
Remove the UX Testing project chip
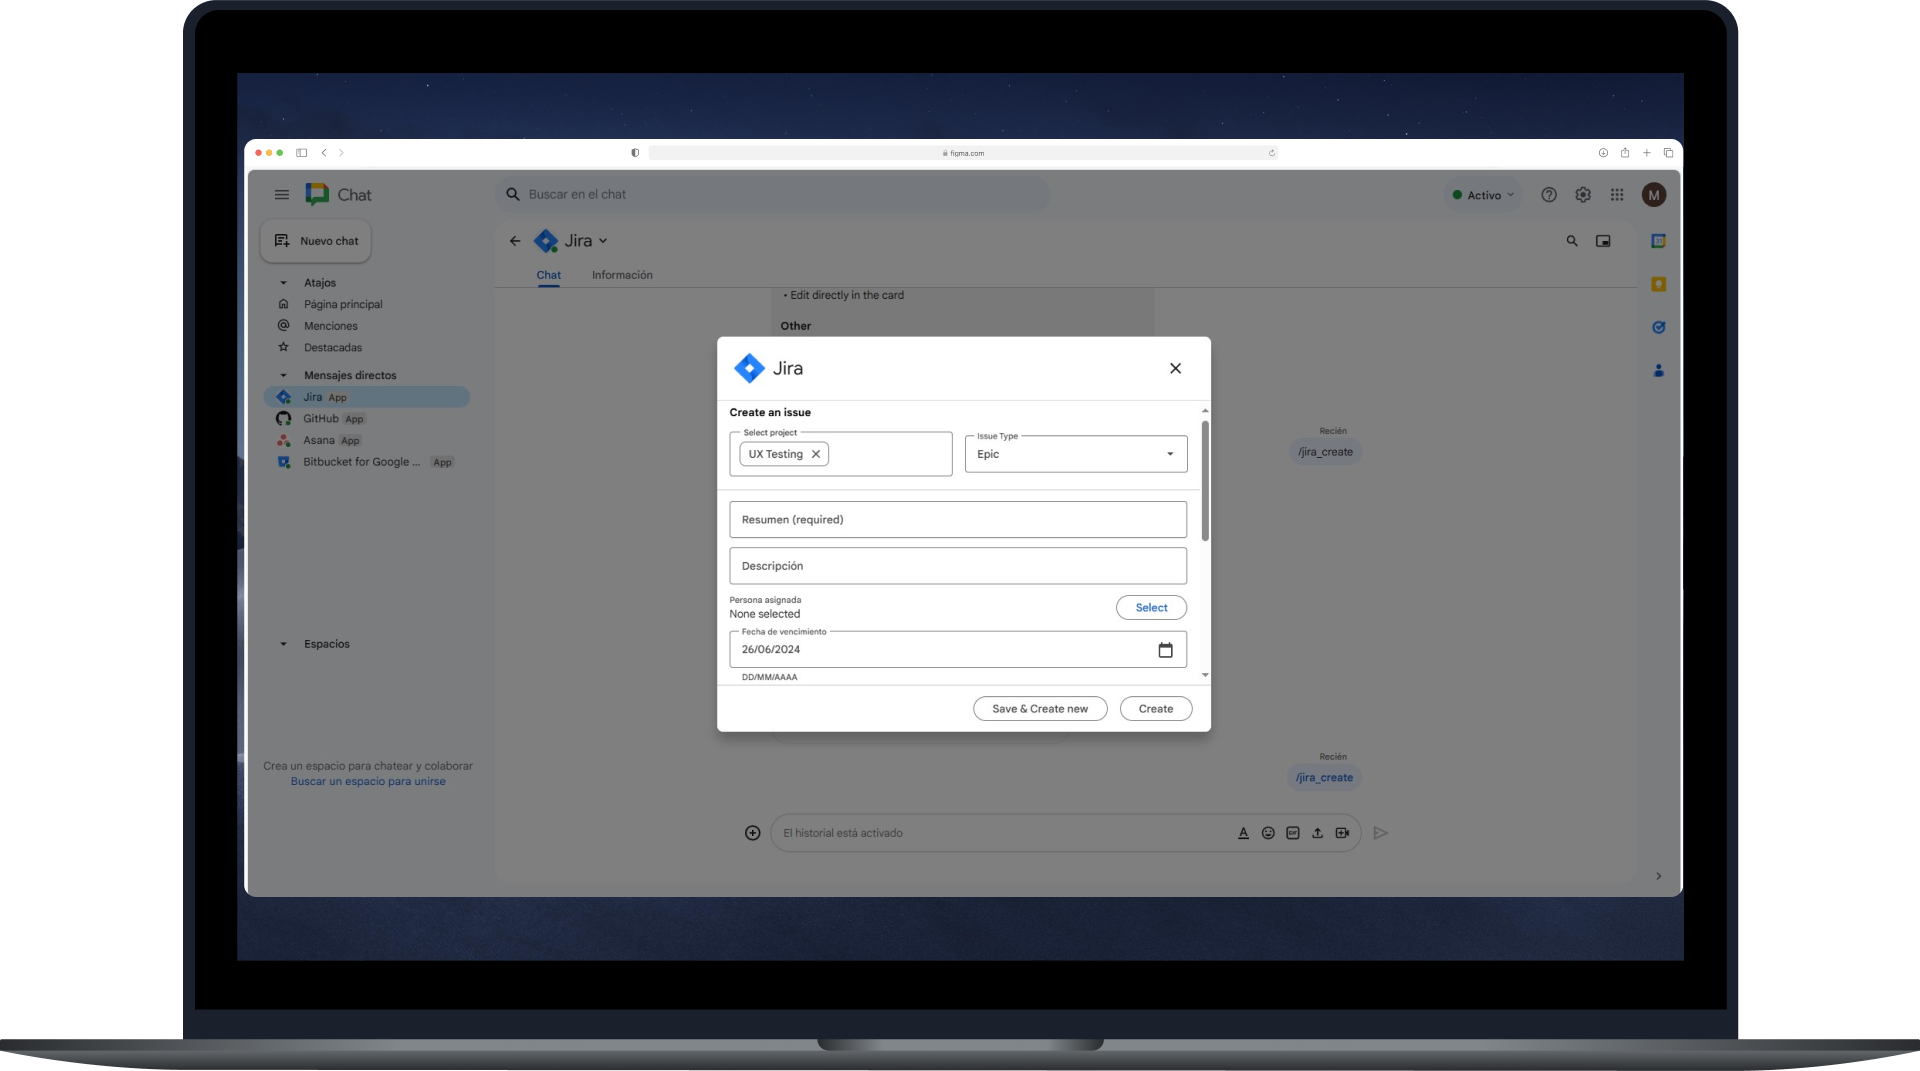click(816, 454)
